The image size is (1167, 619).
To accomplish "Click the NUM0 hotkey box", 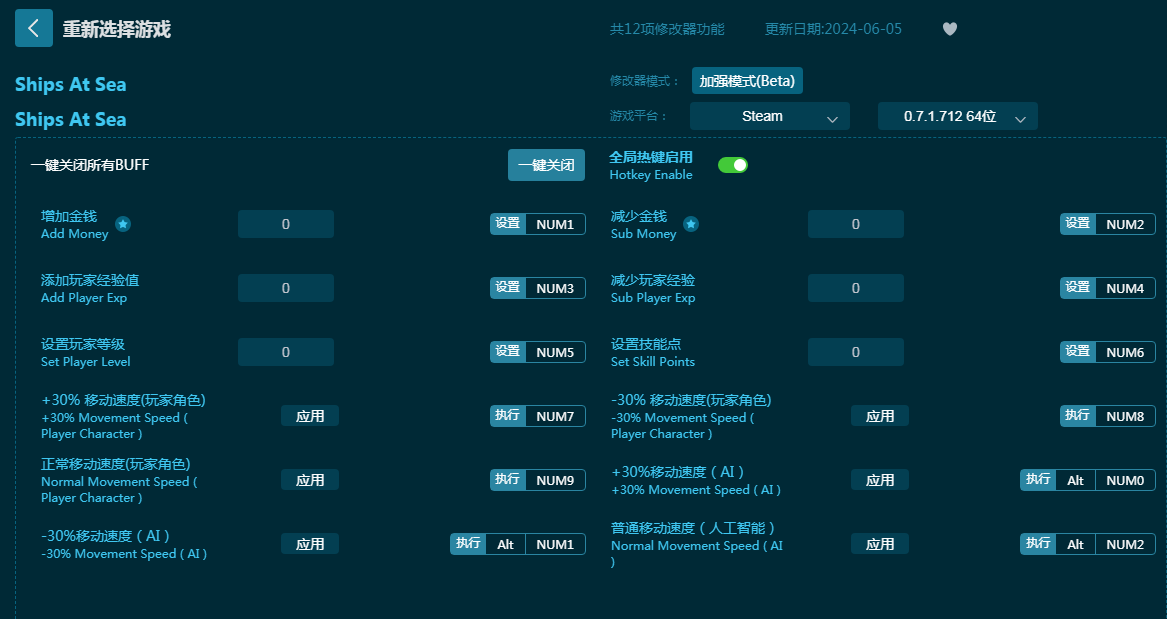I will pyautogui.click(x=1125, y=480).
